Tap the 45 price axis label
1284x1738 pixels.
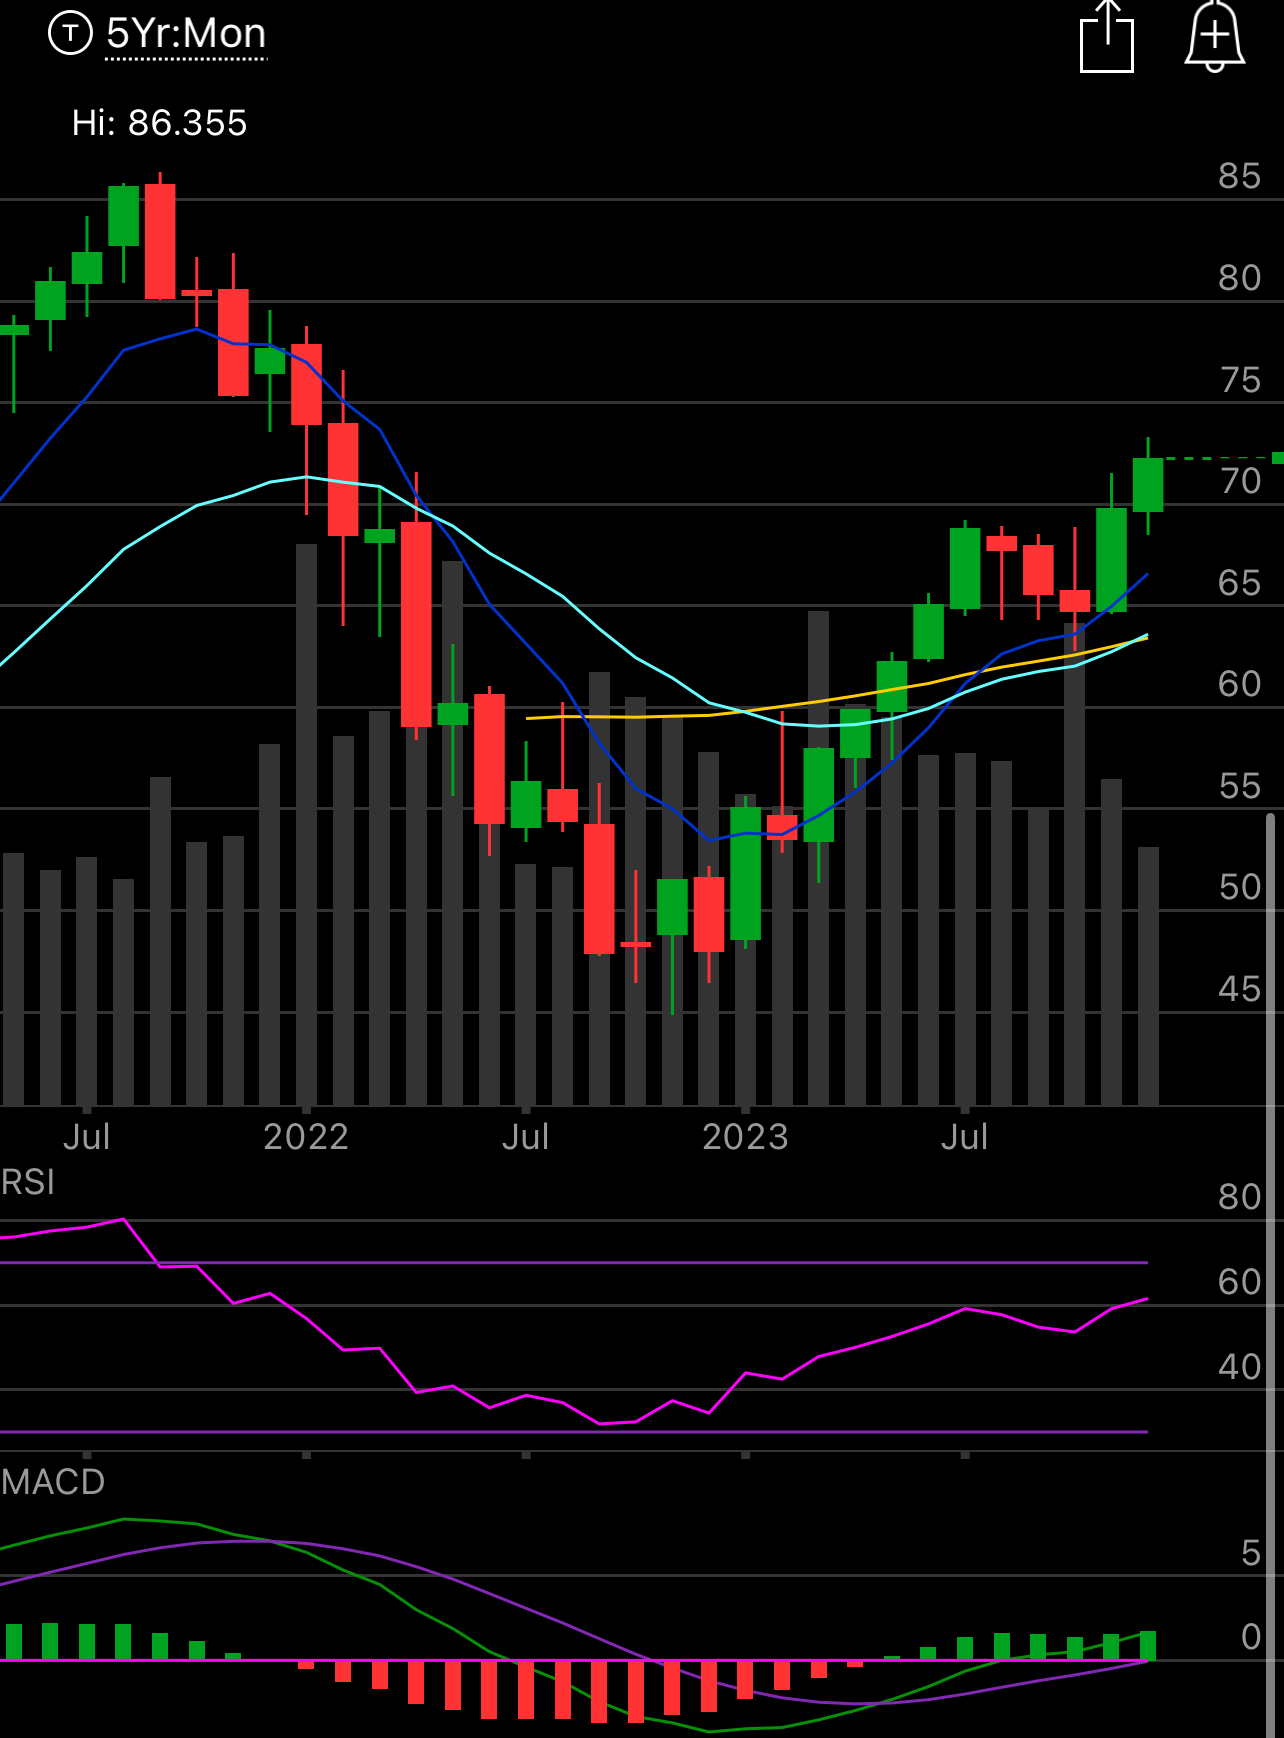1240,989
